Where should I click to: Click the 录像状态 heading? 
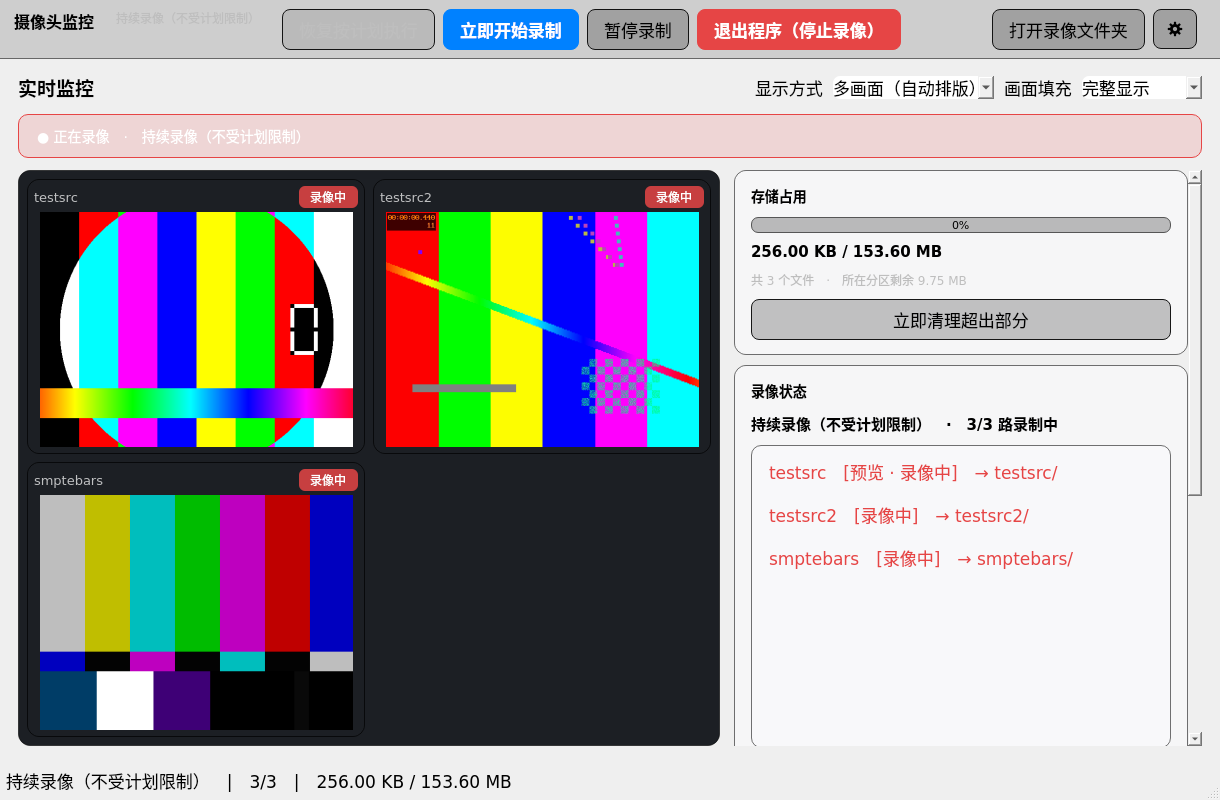(779, 392)
